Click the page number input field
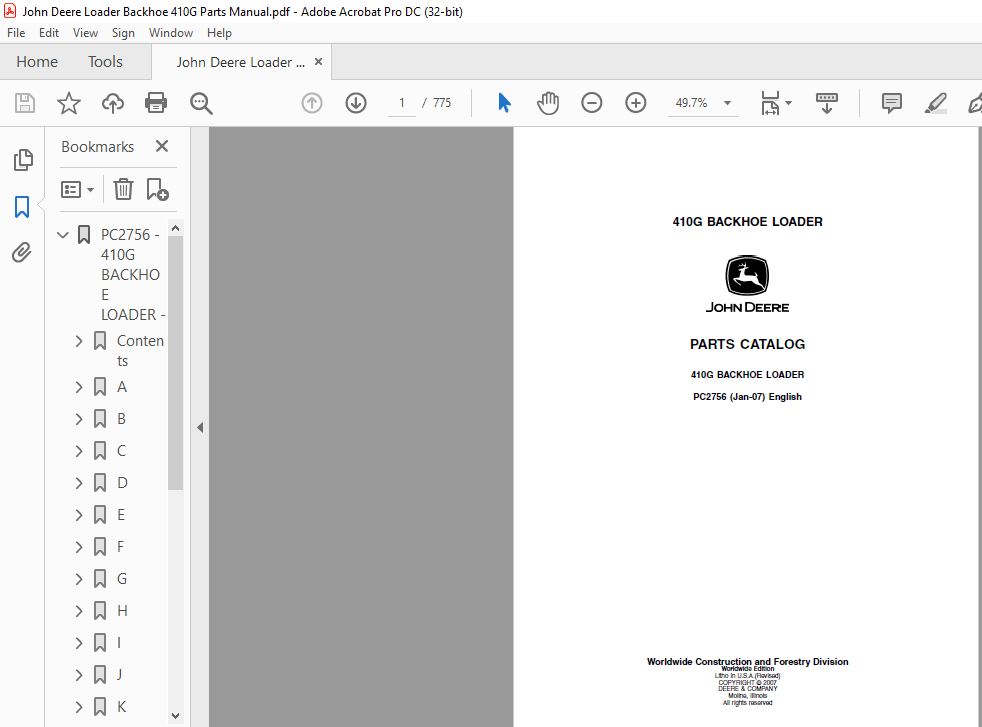The width and height of the screenshot is (982, 727). (401, 103)
